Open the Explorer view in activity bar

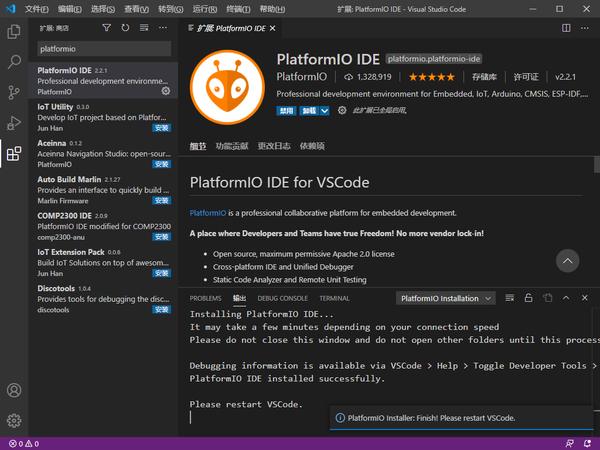point(14,31)
